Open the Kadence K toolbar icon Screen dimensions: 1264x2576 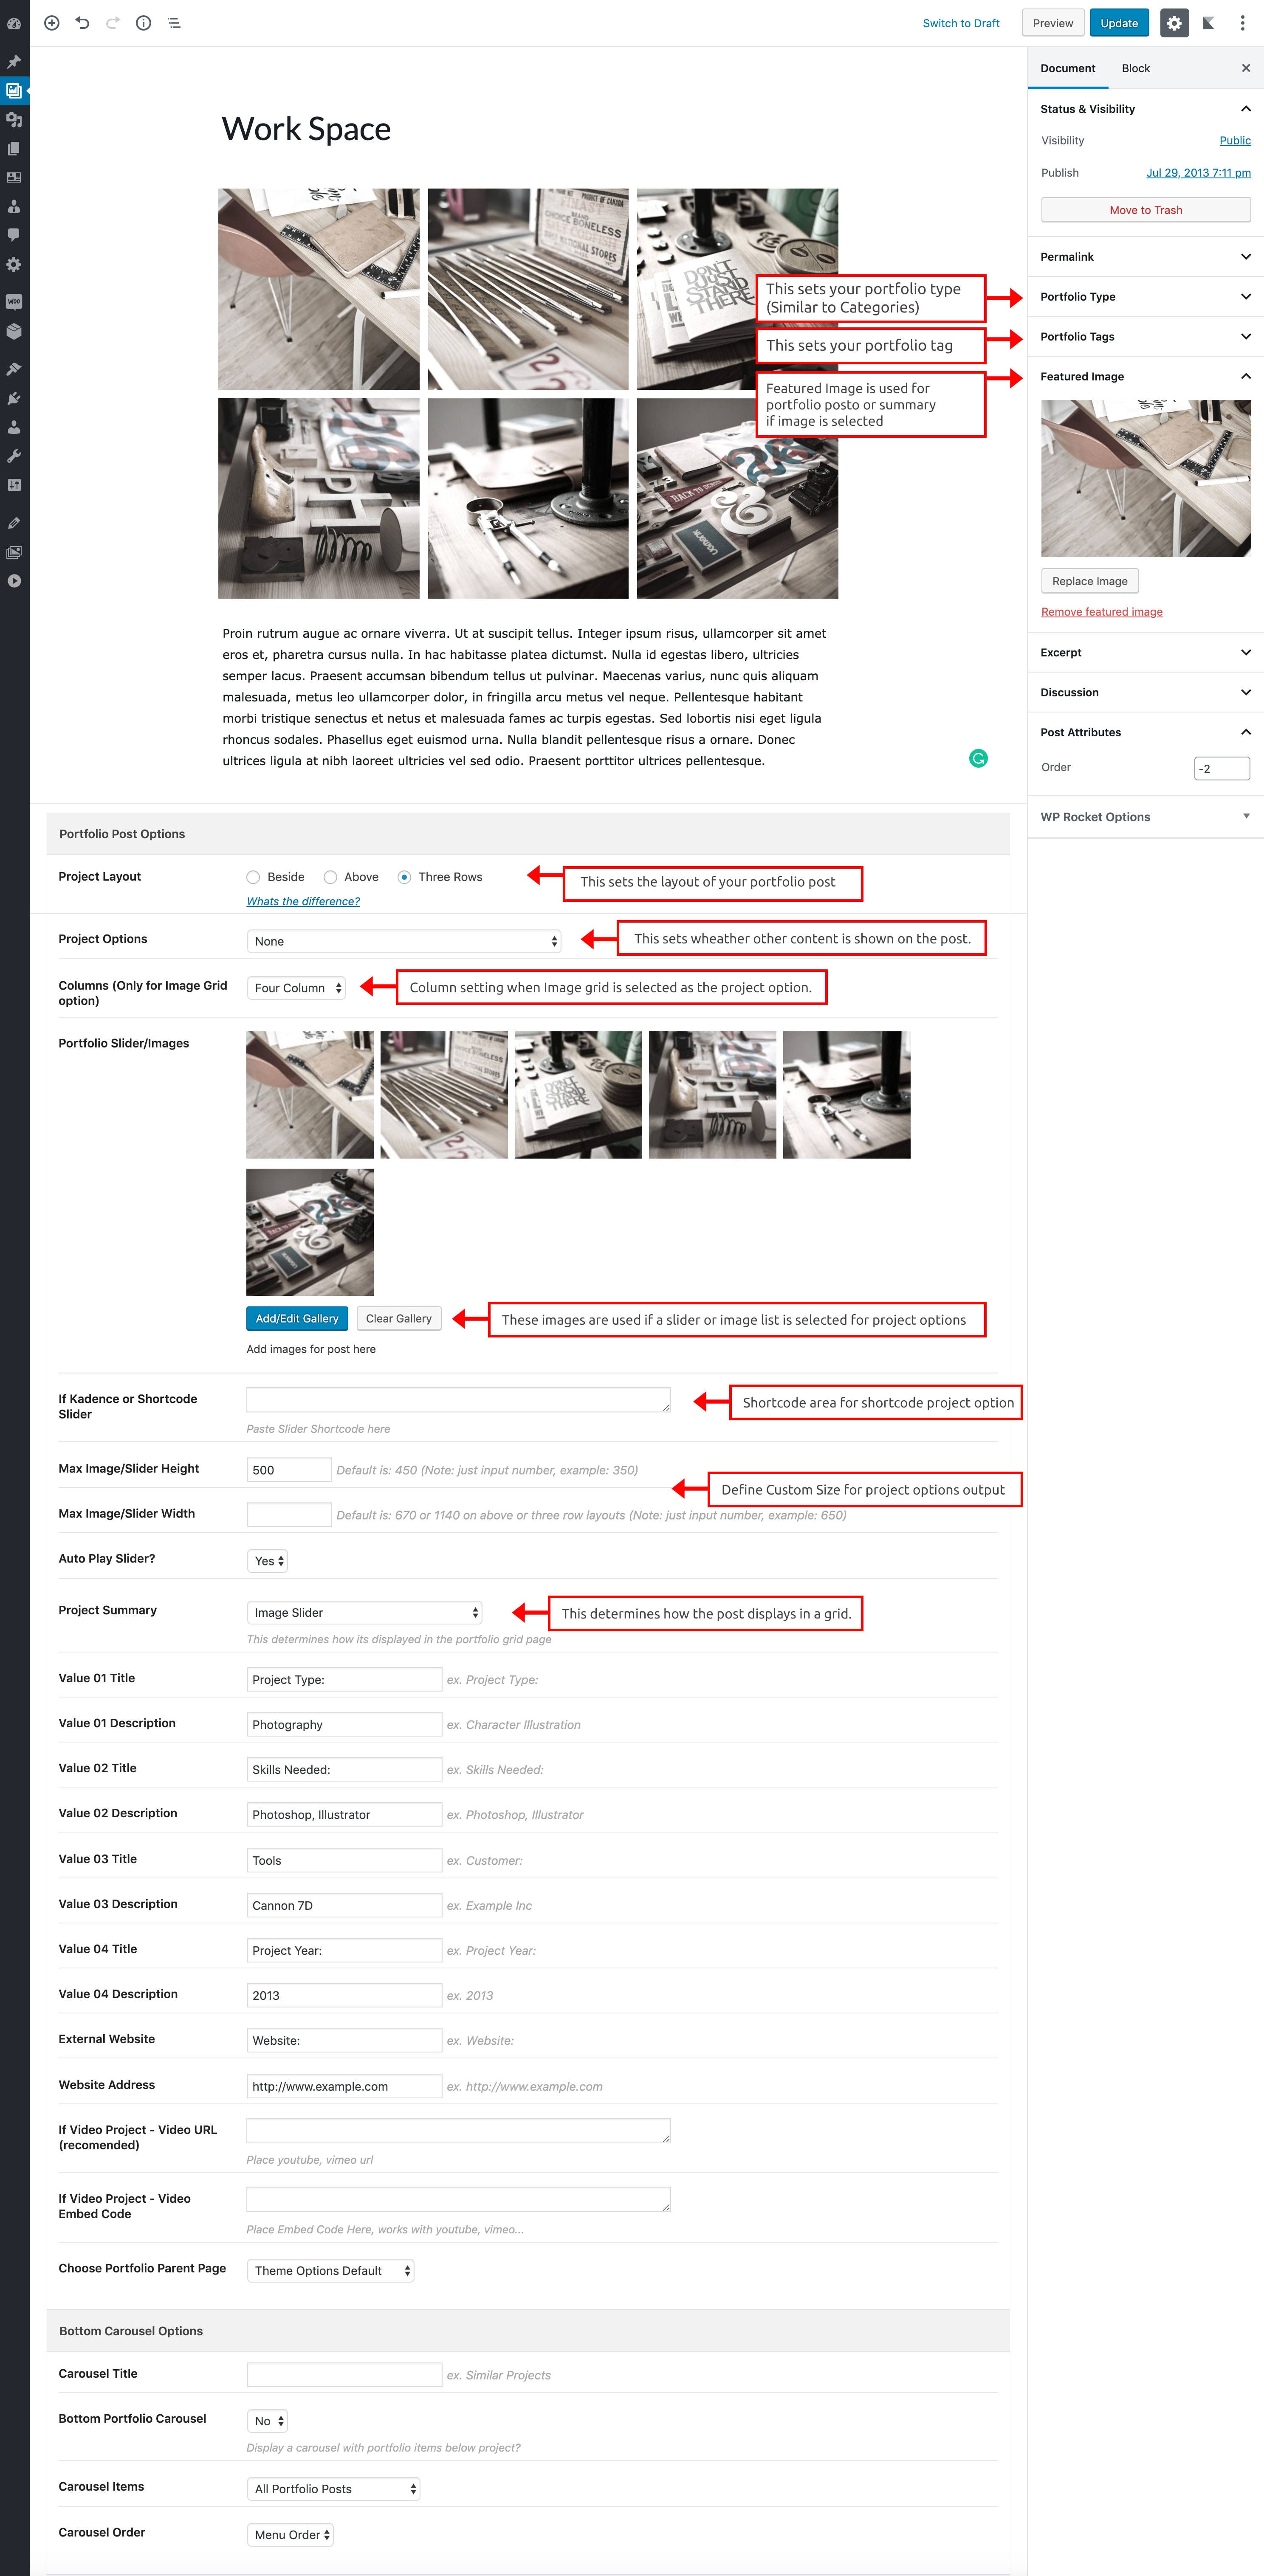click(1209, 23)
